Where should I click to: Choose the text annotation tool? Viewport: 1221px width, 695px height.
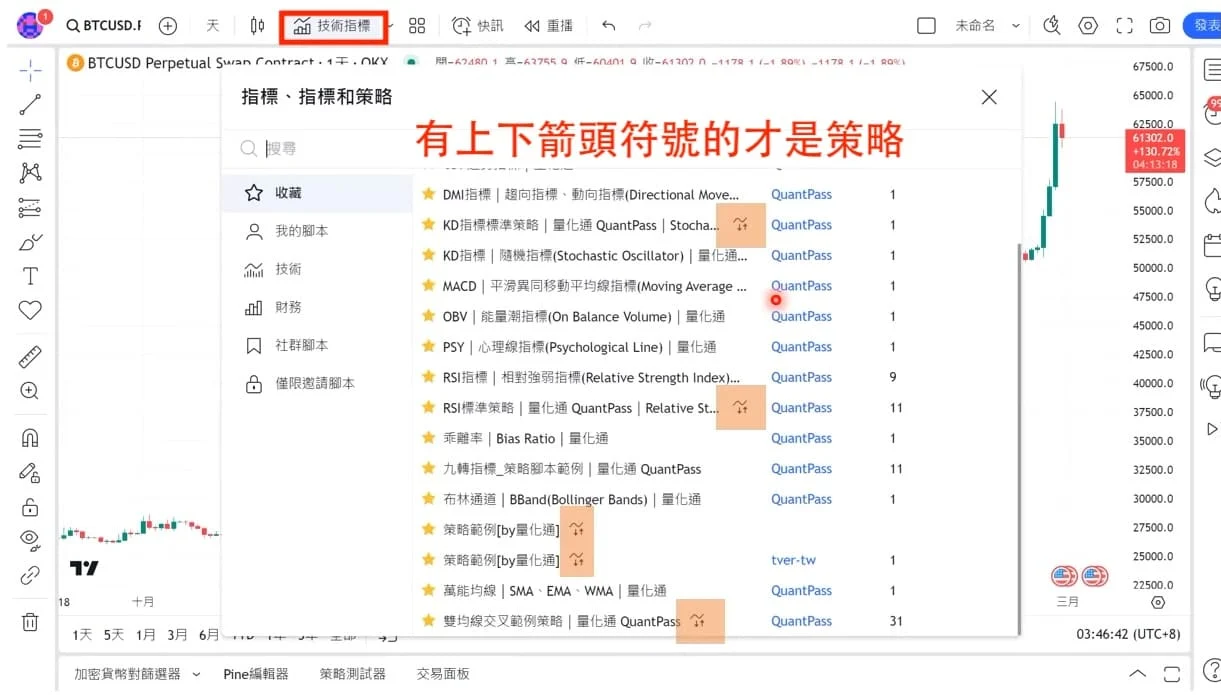(x=30, y=276)
